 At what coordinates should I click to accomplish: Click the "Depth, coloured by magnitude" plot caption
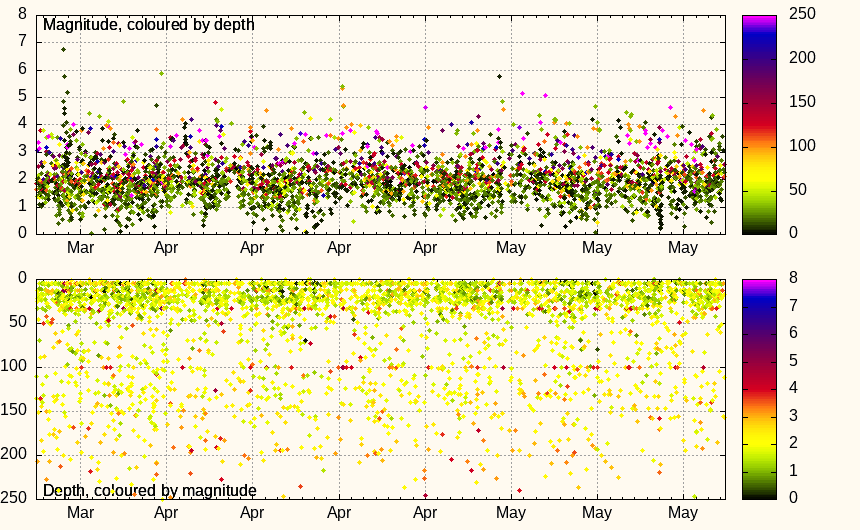(x=150, y=490)
